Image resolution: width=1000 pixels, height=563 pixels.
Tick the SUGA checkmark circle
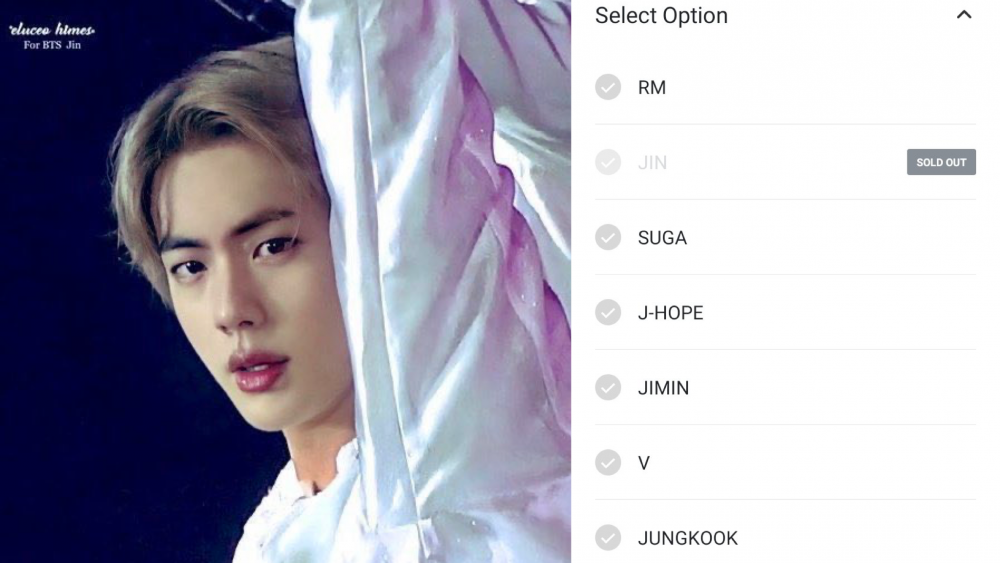pos(608,237)
